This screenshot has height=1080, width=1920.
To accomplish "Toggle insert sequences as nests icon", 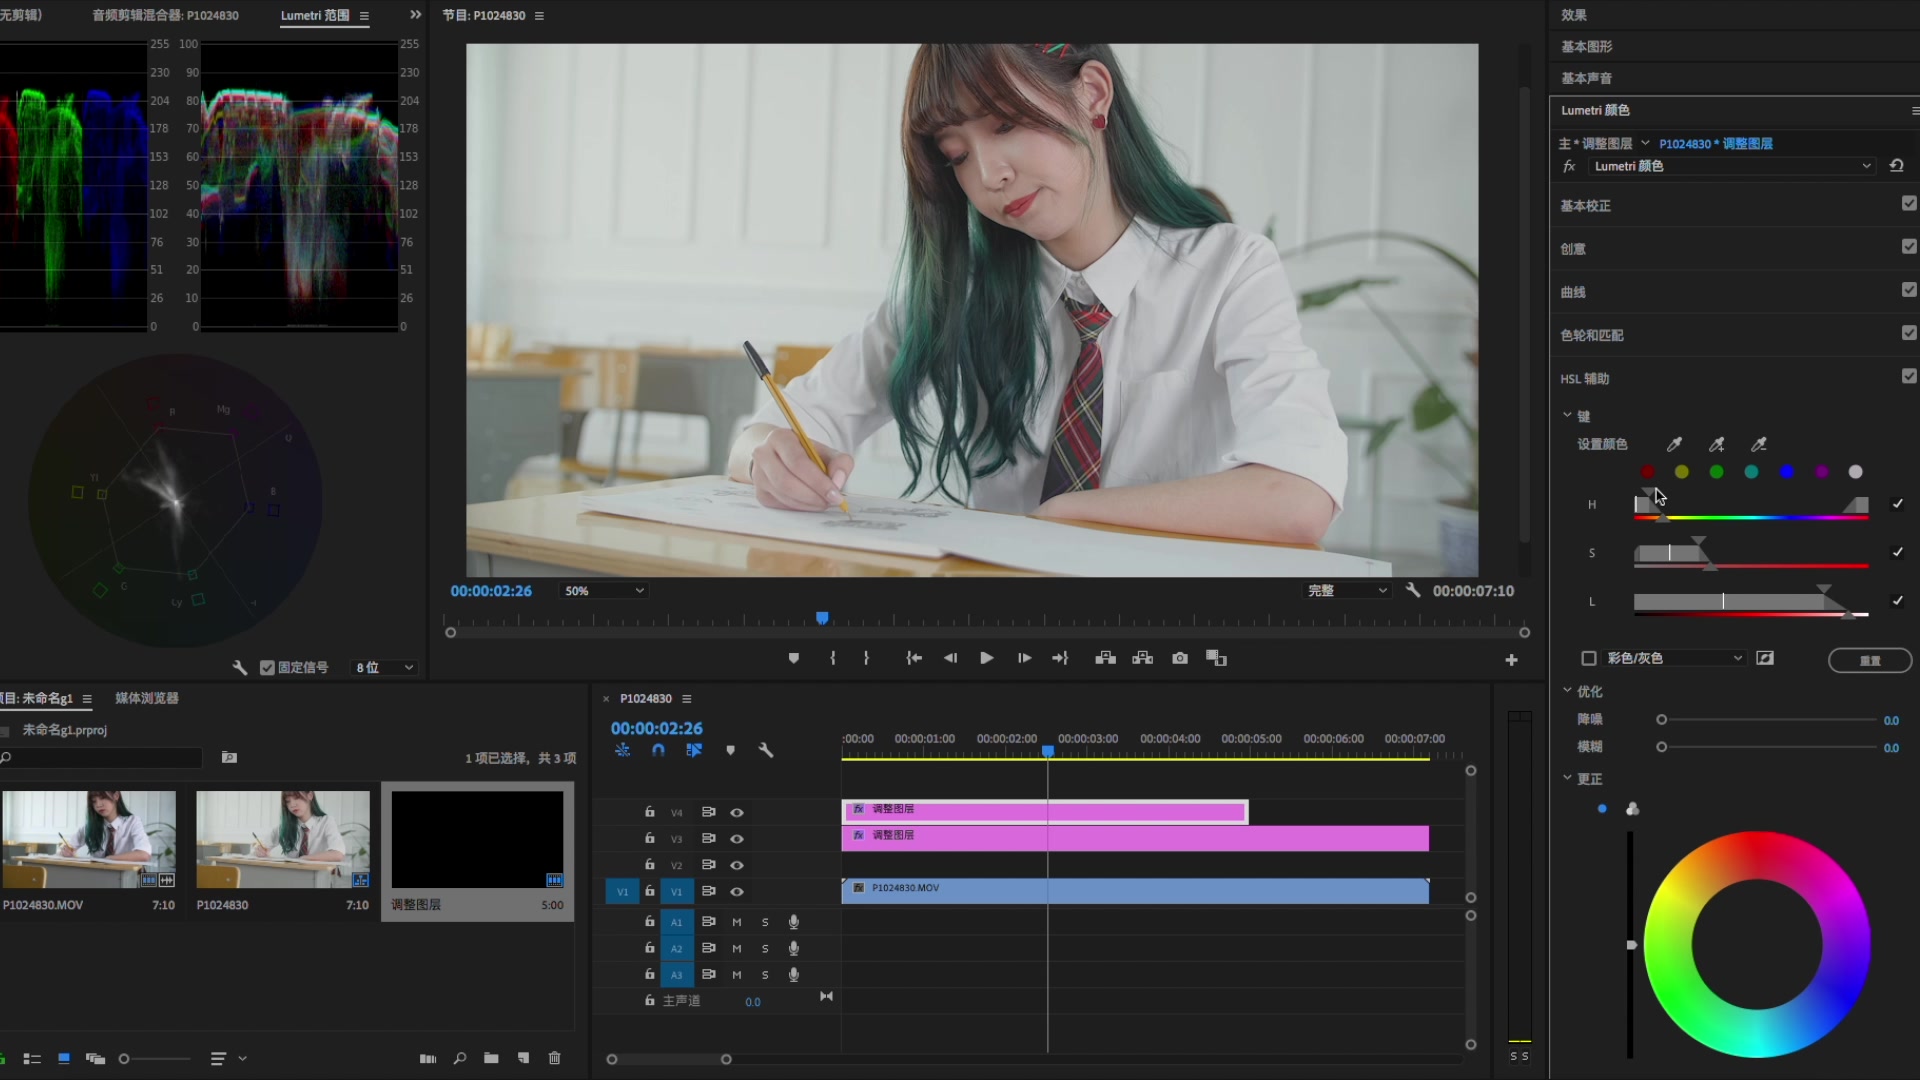I will [622, 750].
